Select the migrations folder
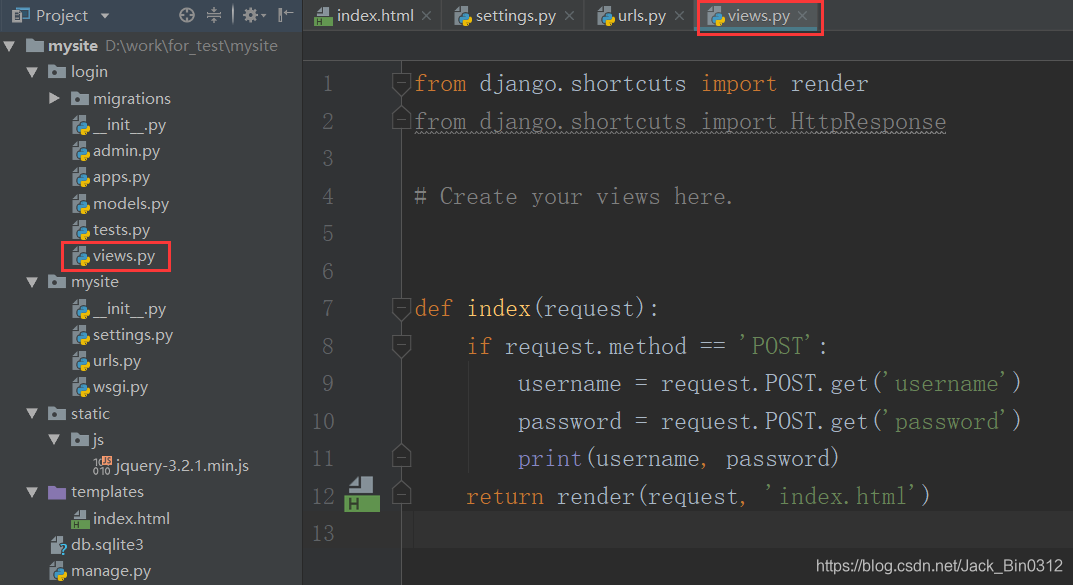Image resolution: width=1073 pixels, height=585 pixels. (131, 99)
